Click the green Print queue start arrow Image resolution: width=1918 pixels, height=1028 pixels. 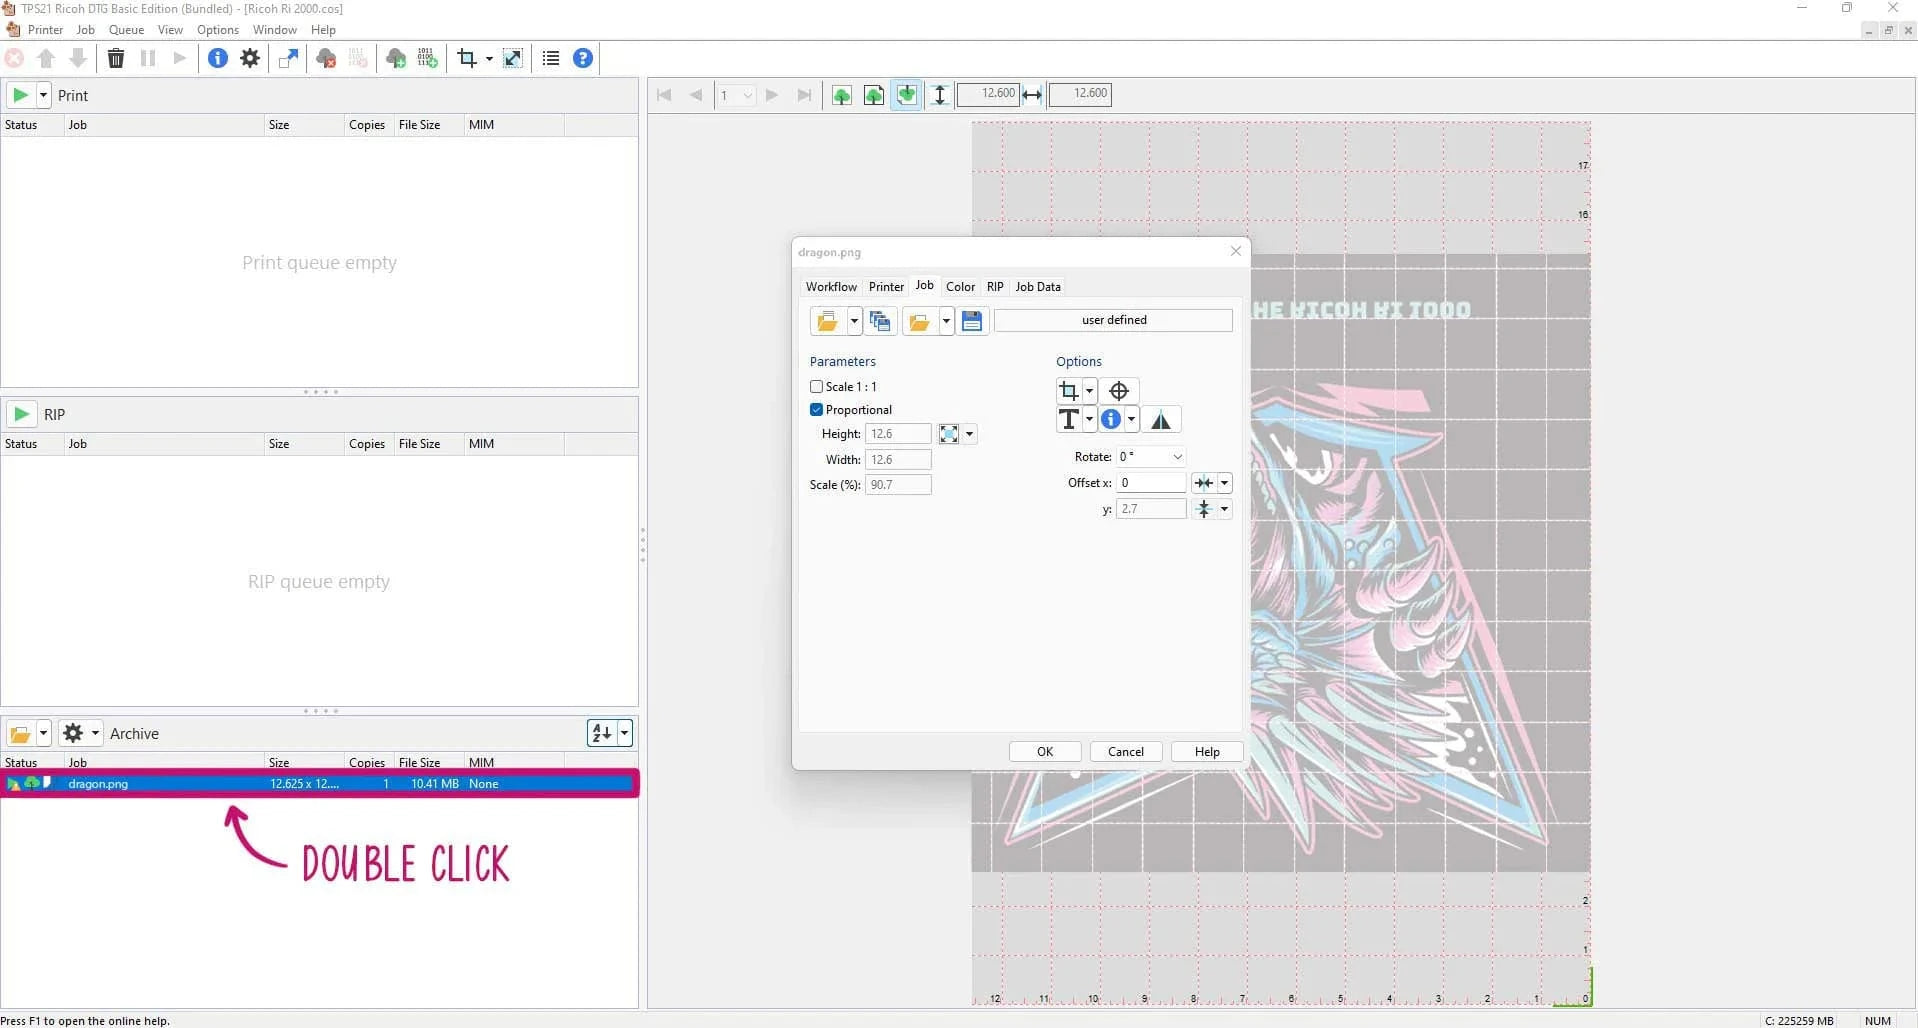pos(20,95)
